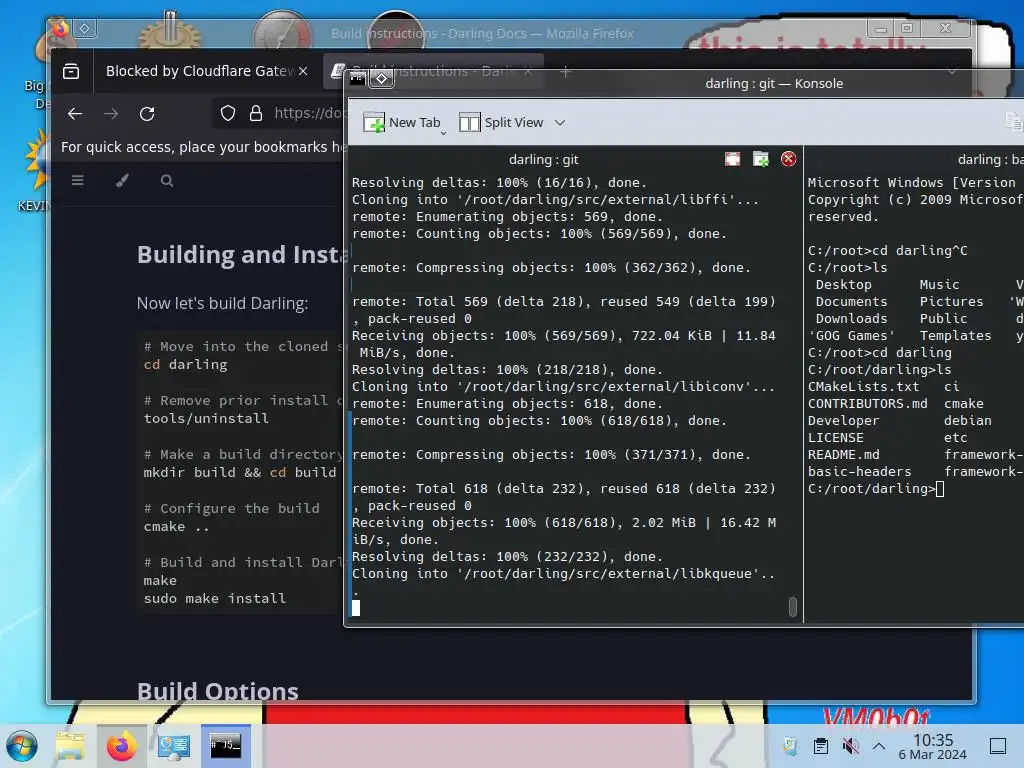Close the Blocked by Cloudflare Gateway tab
Image resolution: width=1024 pixels, height=768 pixels.
(303, 71)
